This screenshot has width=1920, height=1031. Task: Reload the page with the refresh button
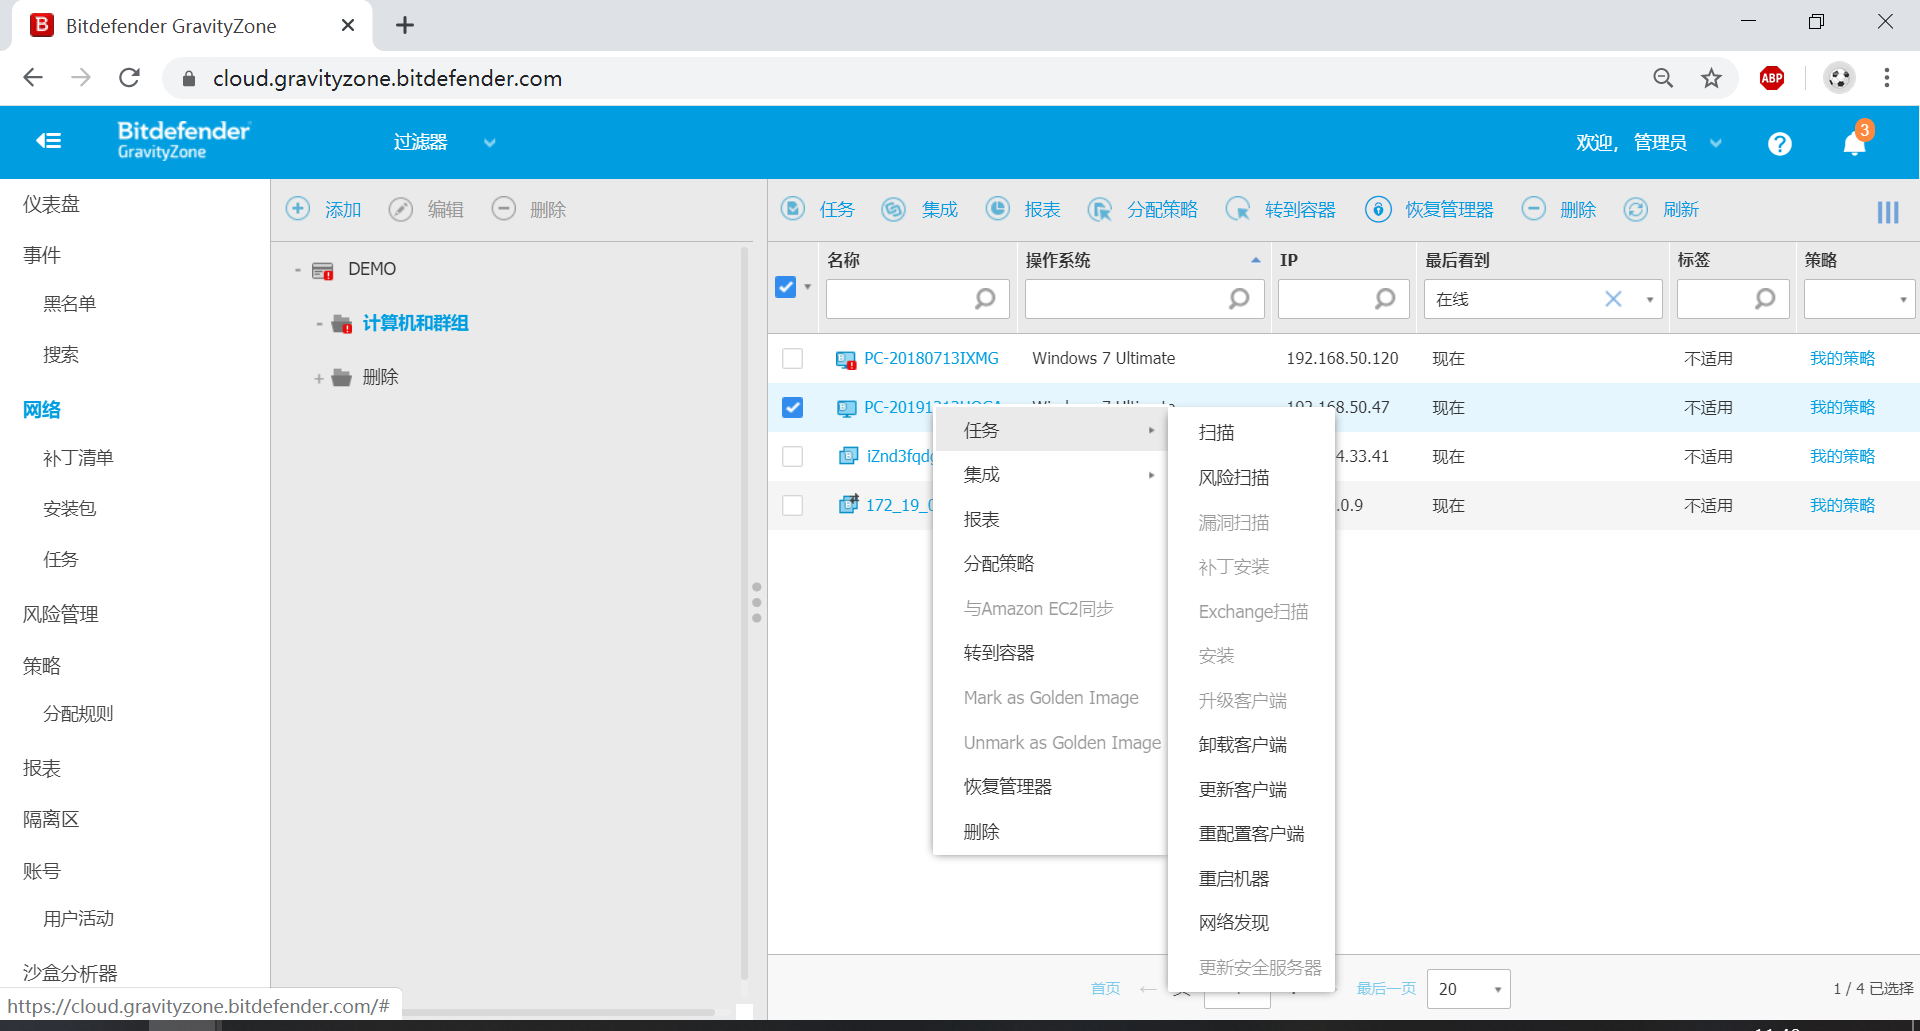coord(129,78)
